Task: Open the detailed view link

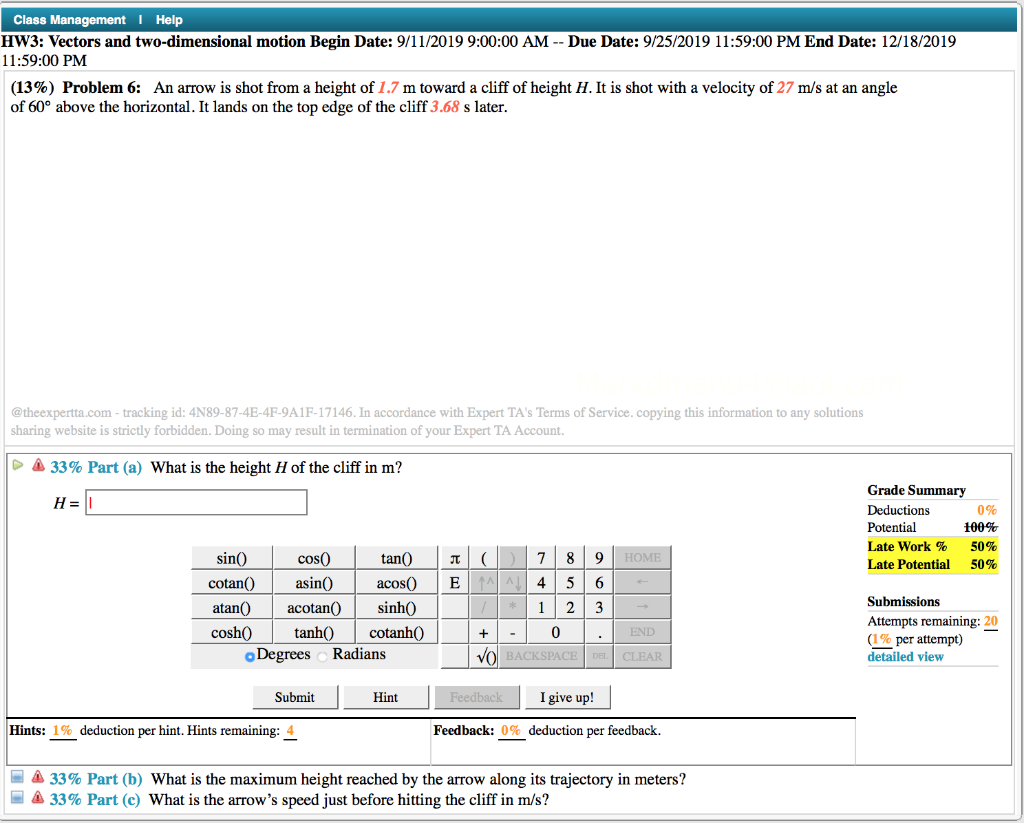Action: [x=905, y=657]
